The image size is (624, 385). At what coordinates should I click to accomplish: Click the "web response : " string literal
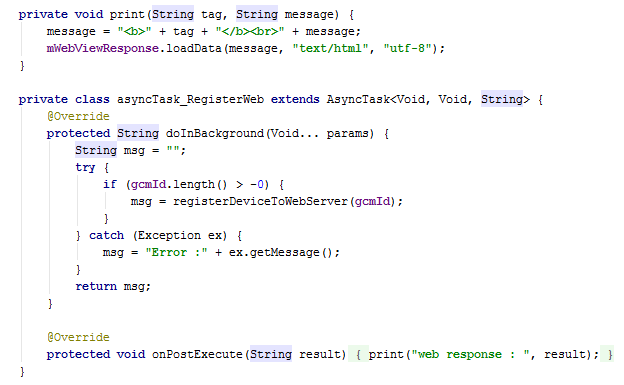tap(470, 354)
